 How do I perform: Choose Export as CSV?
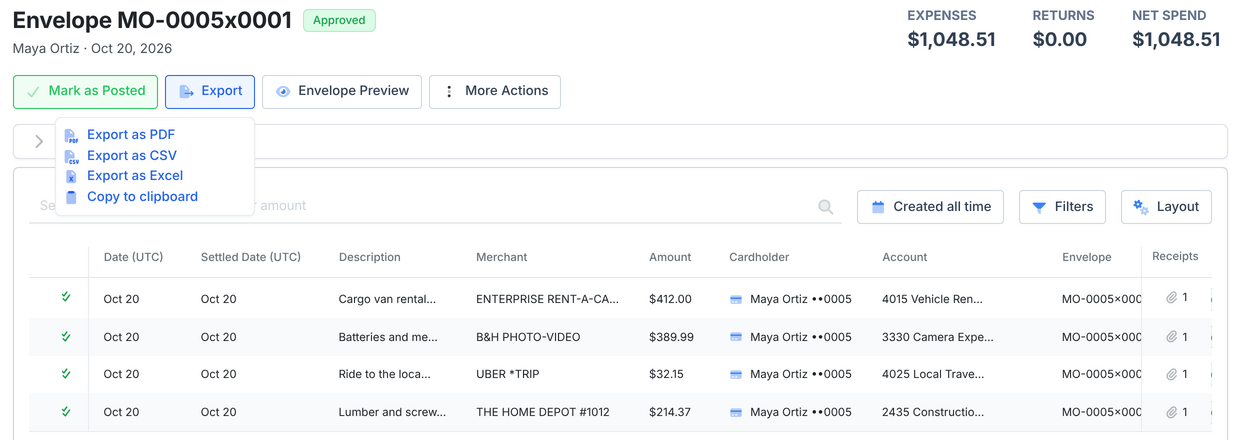coord(131,156)
